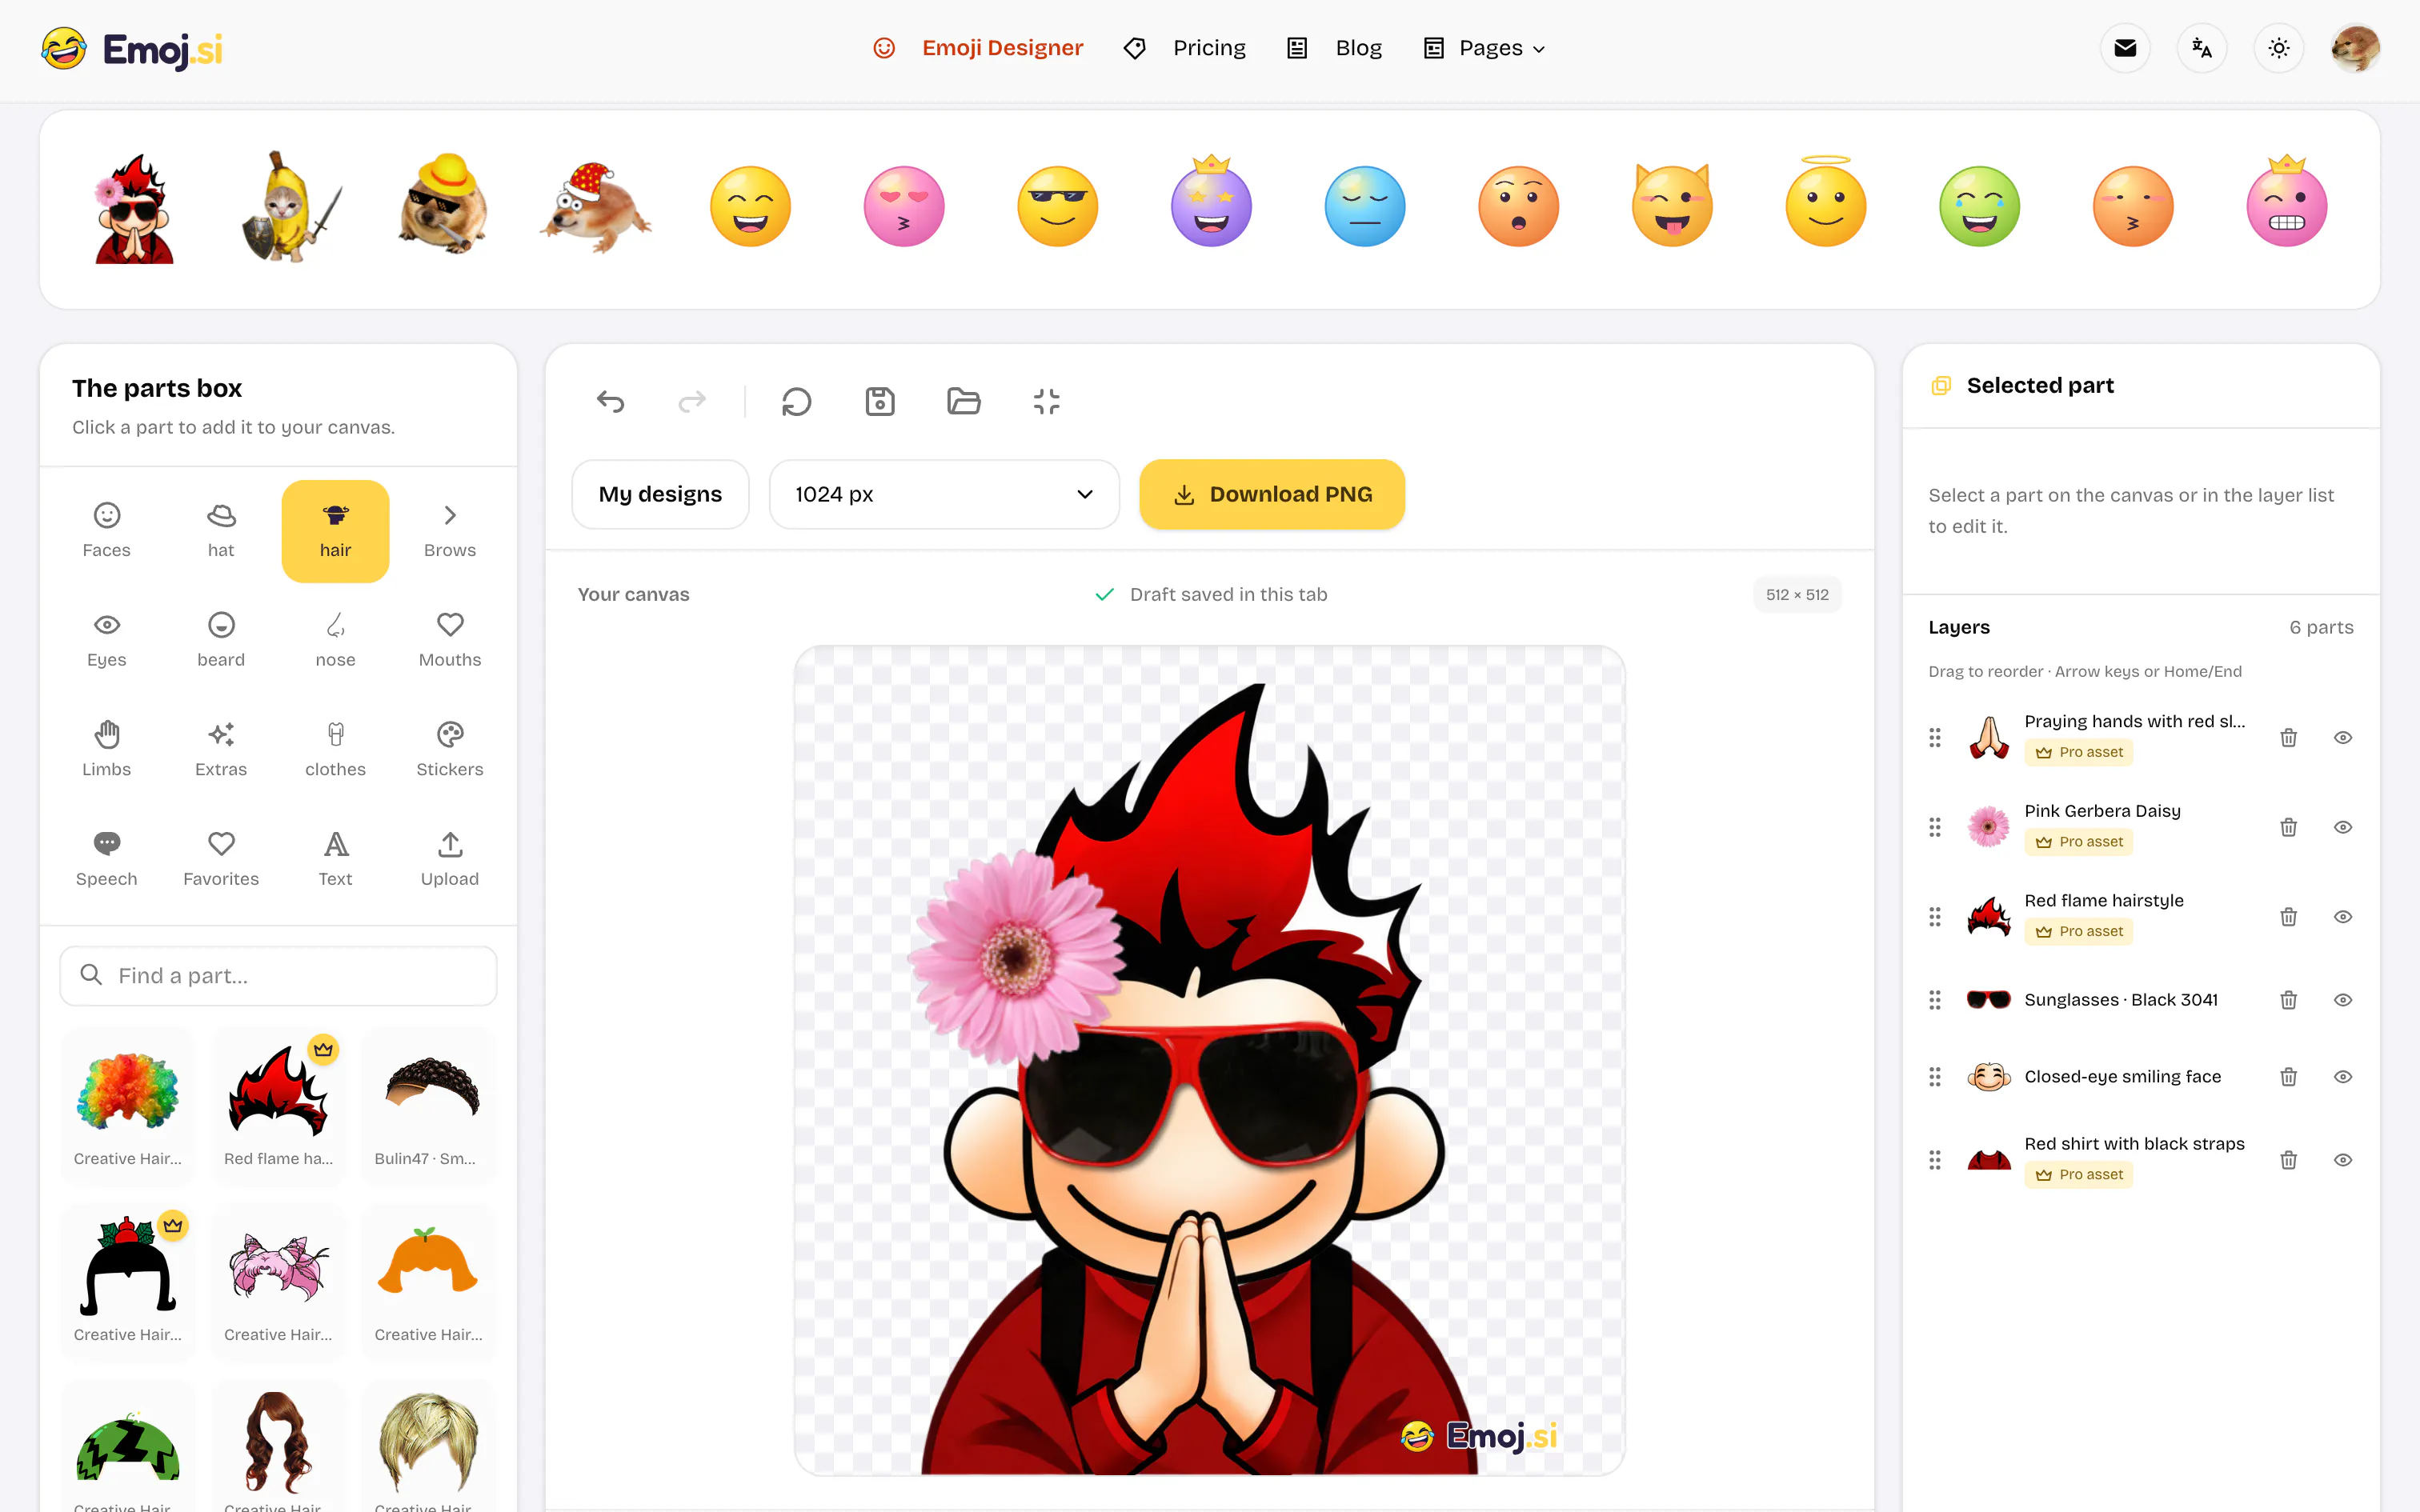Add the Bulin47 hair part
2420x1512 pixels.
[x=428, y=1105]
